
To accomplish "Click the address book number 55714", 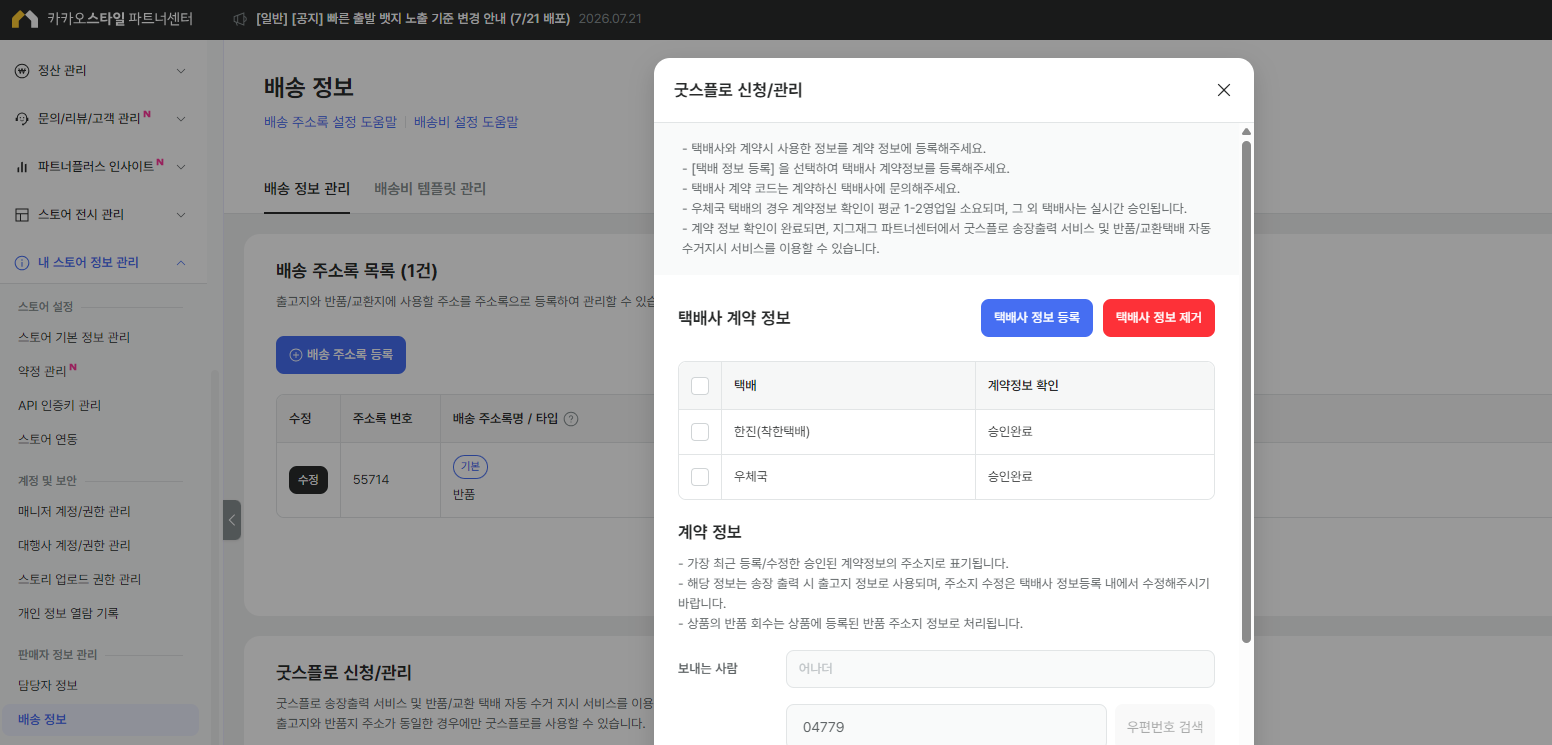I will 371,480.
